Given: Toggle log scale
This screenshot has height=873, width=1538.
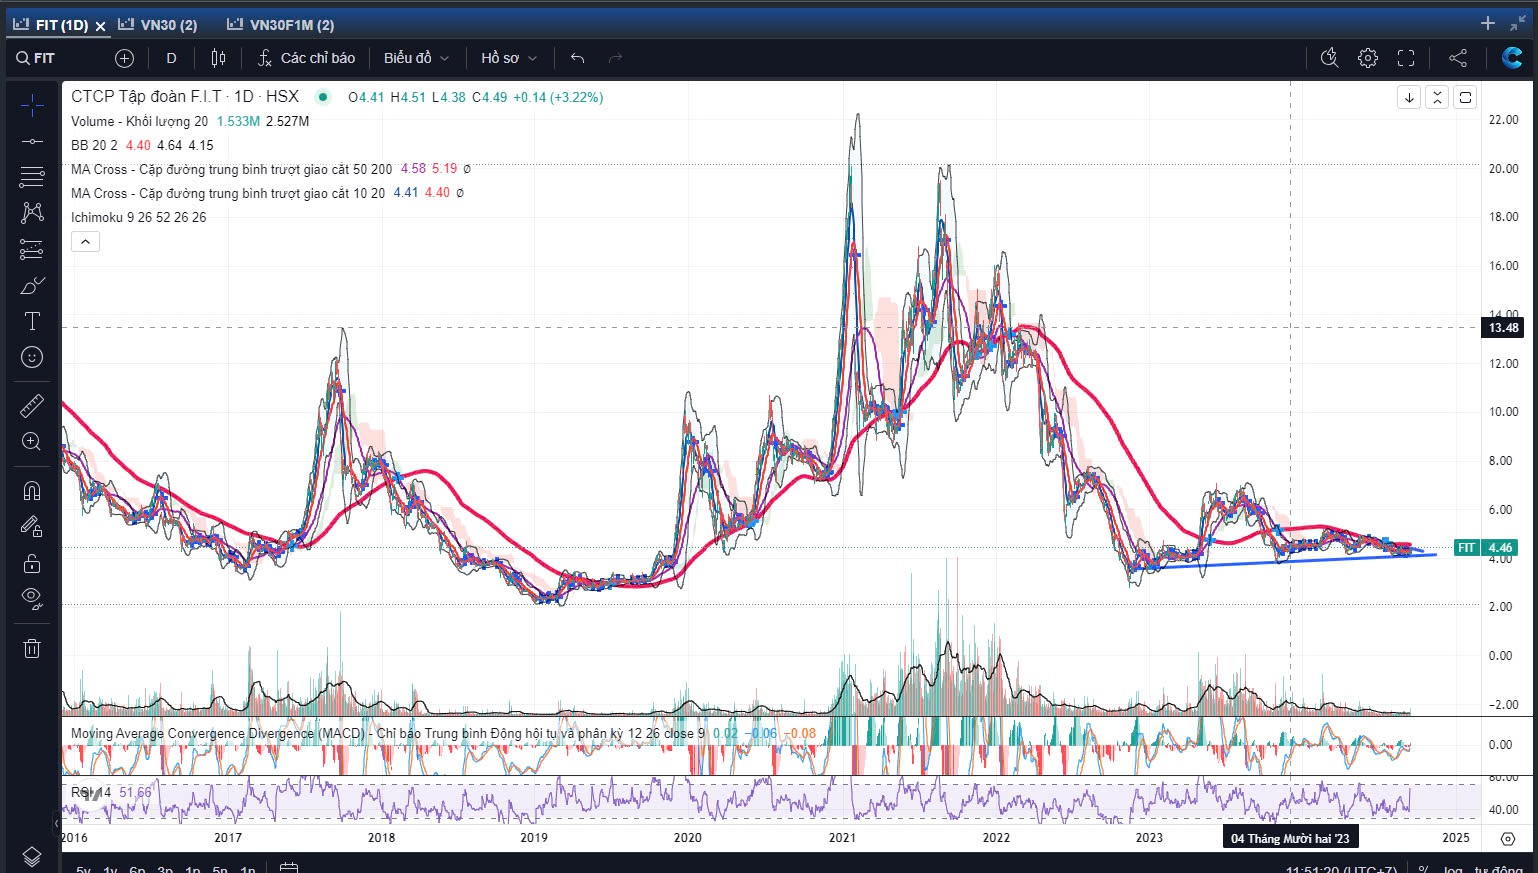Looking at the screenshot, I should click(1452, 869).
